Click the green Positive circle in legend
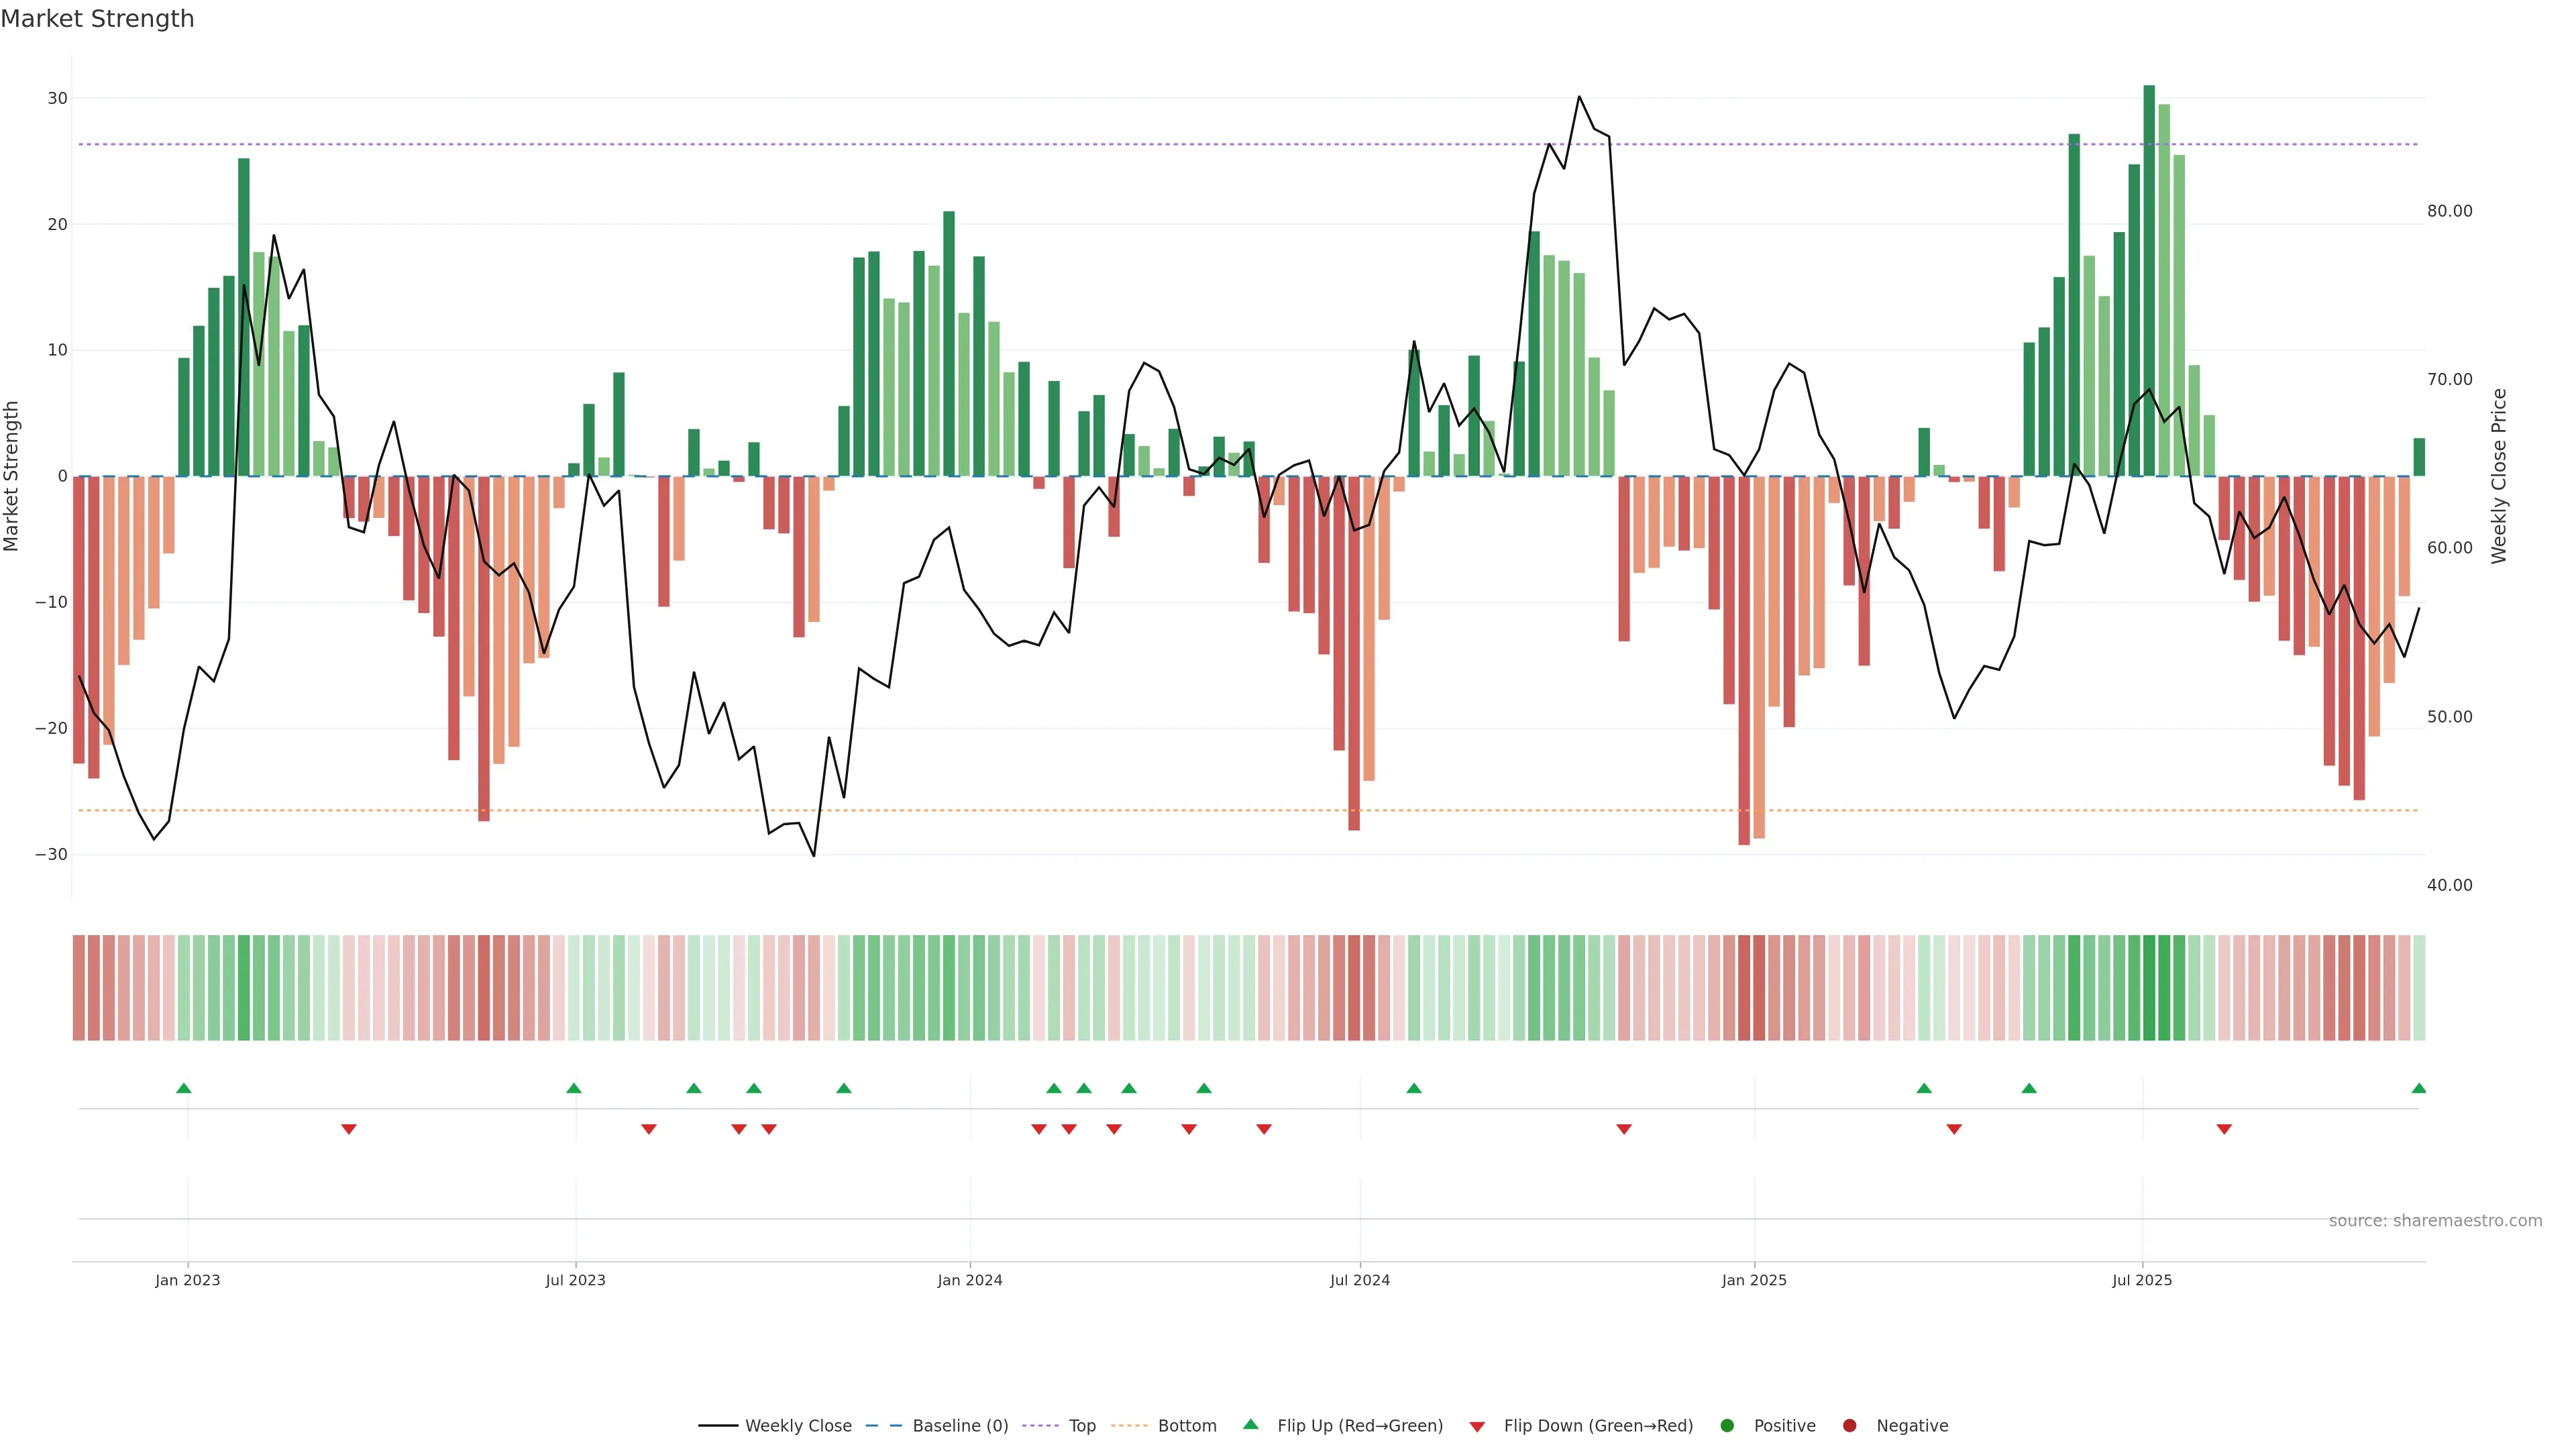 pos(1727,1425)
